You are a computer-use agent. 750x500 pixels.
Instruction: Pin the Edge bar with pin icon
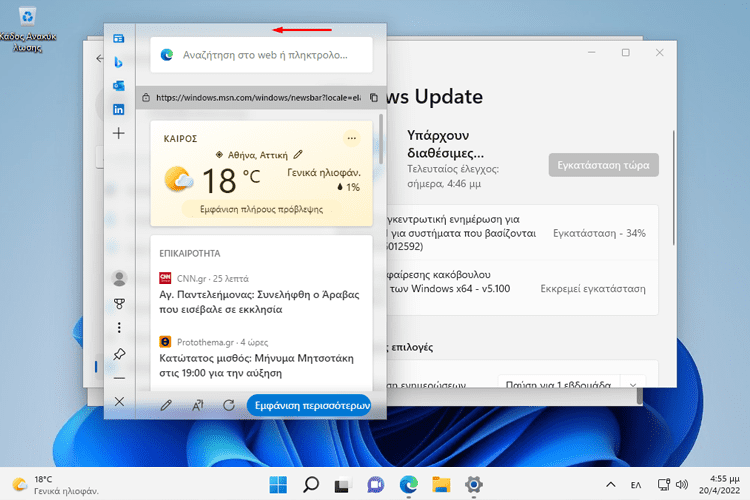(x=119, y=354)
